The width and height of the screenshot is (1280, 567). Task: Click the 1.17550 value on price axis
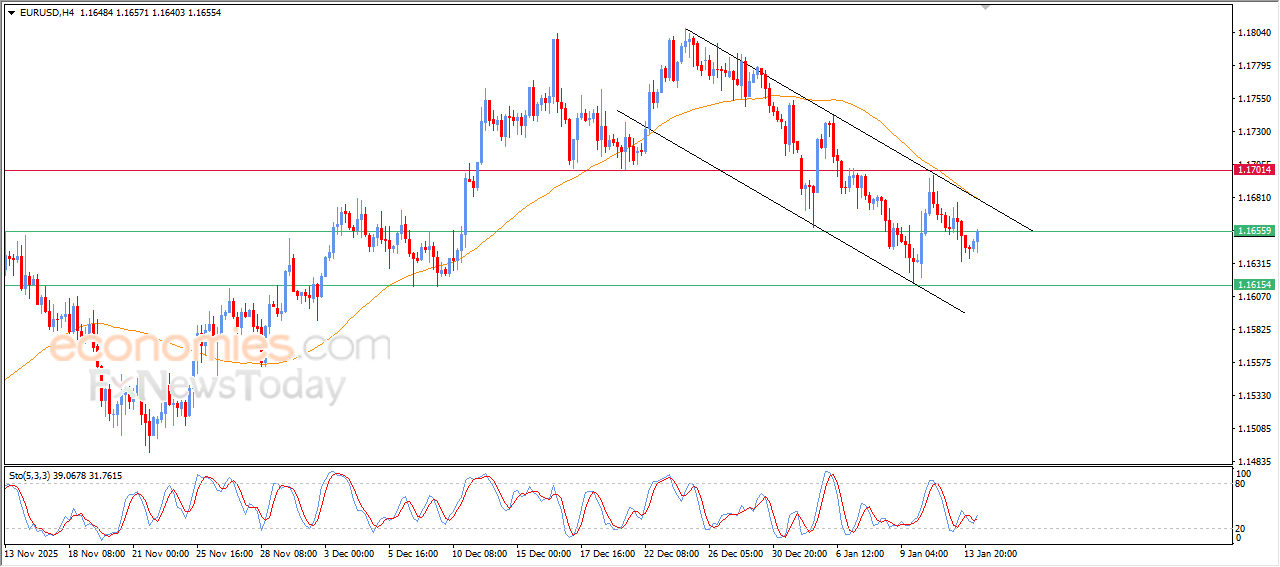tap(1254, 99)
